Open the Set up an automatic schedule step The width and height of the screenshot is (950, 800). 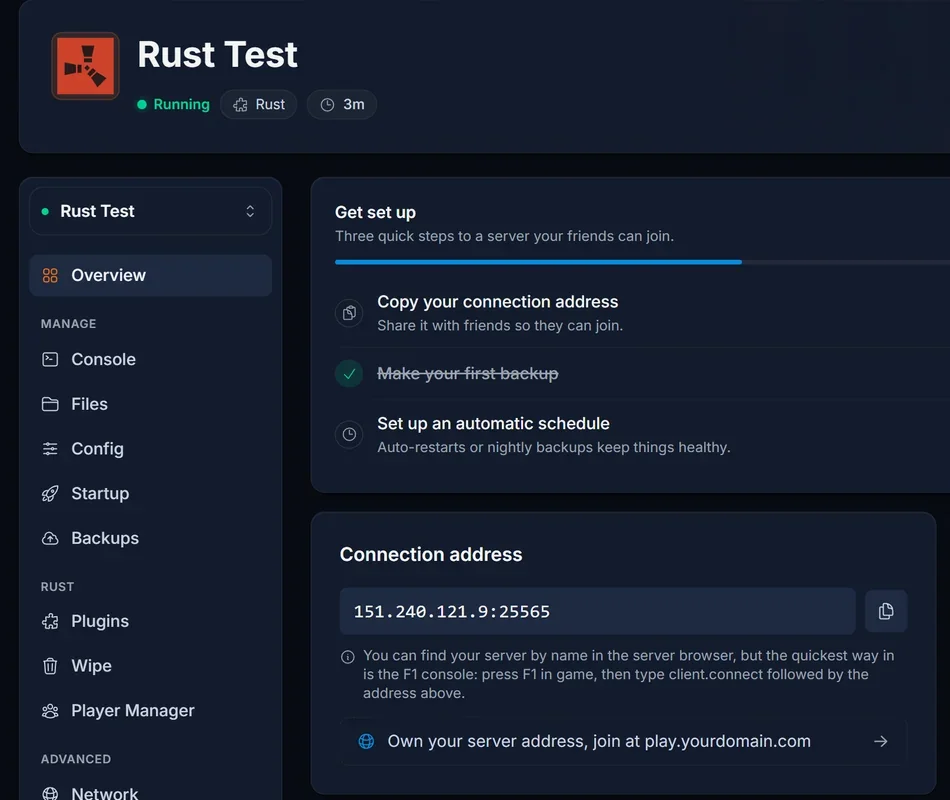tap(642, 435)
